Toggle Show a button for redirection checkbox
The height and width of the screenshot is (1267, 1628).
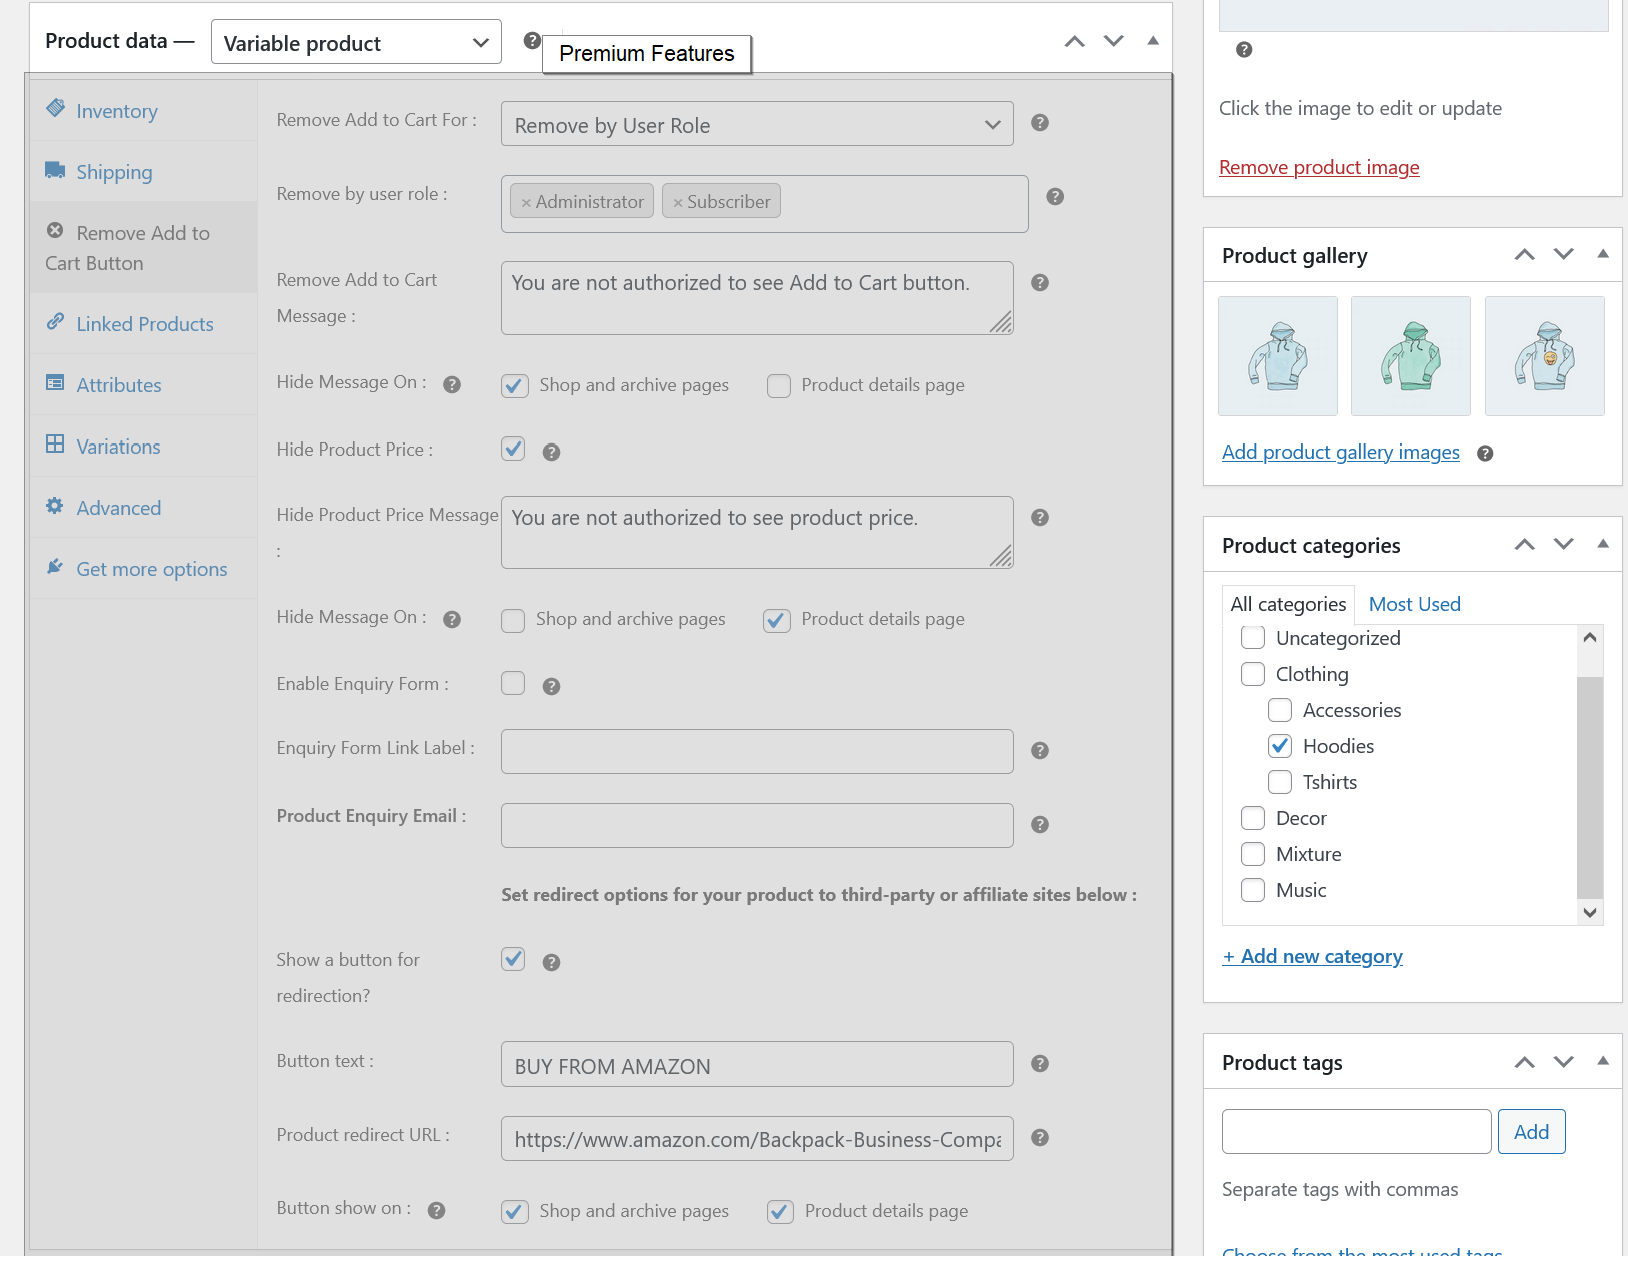pos(513,959)
